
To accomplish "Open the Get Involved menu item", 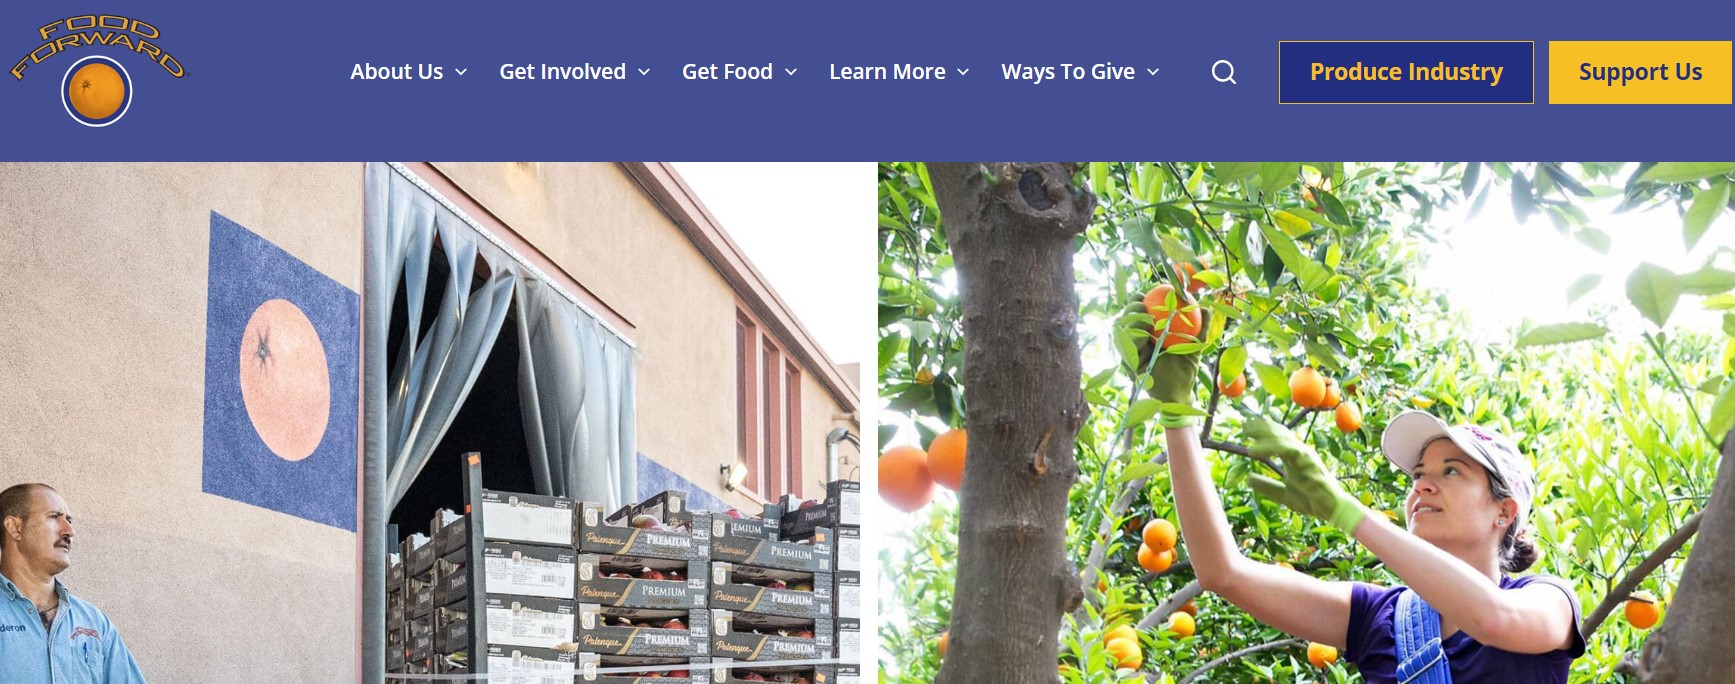I will click(x=563, y=72).
